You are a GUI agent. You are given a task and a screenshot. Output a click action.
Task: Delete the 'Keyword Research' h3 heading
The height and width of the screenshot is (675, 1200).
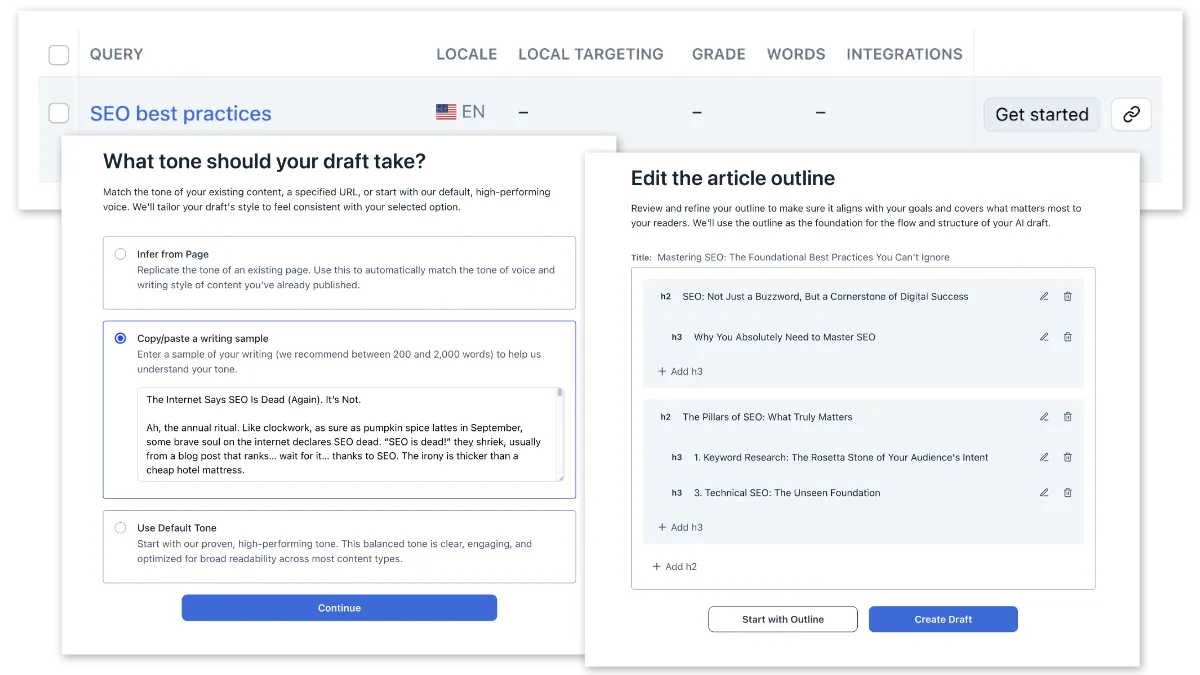1067,457
